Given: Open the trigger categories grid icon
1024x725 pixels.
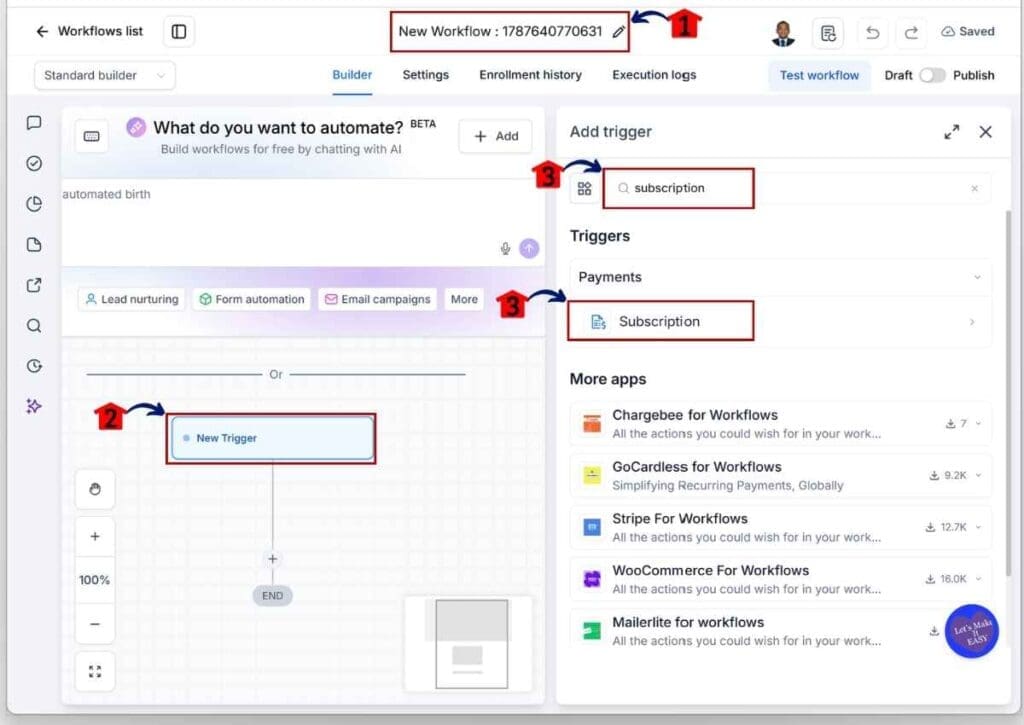Looking at the screenshot, I should pos(584,189).
